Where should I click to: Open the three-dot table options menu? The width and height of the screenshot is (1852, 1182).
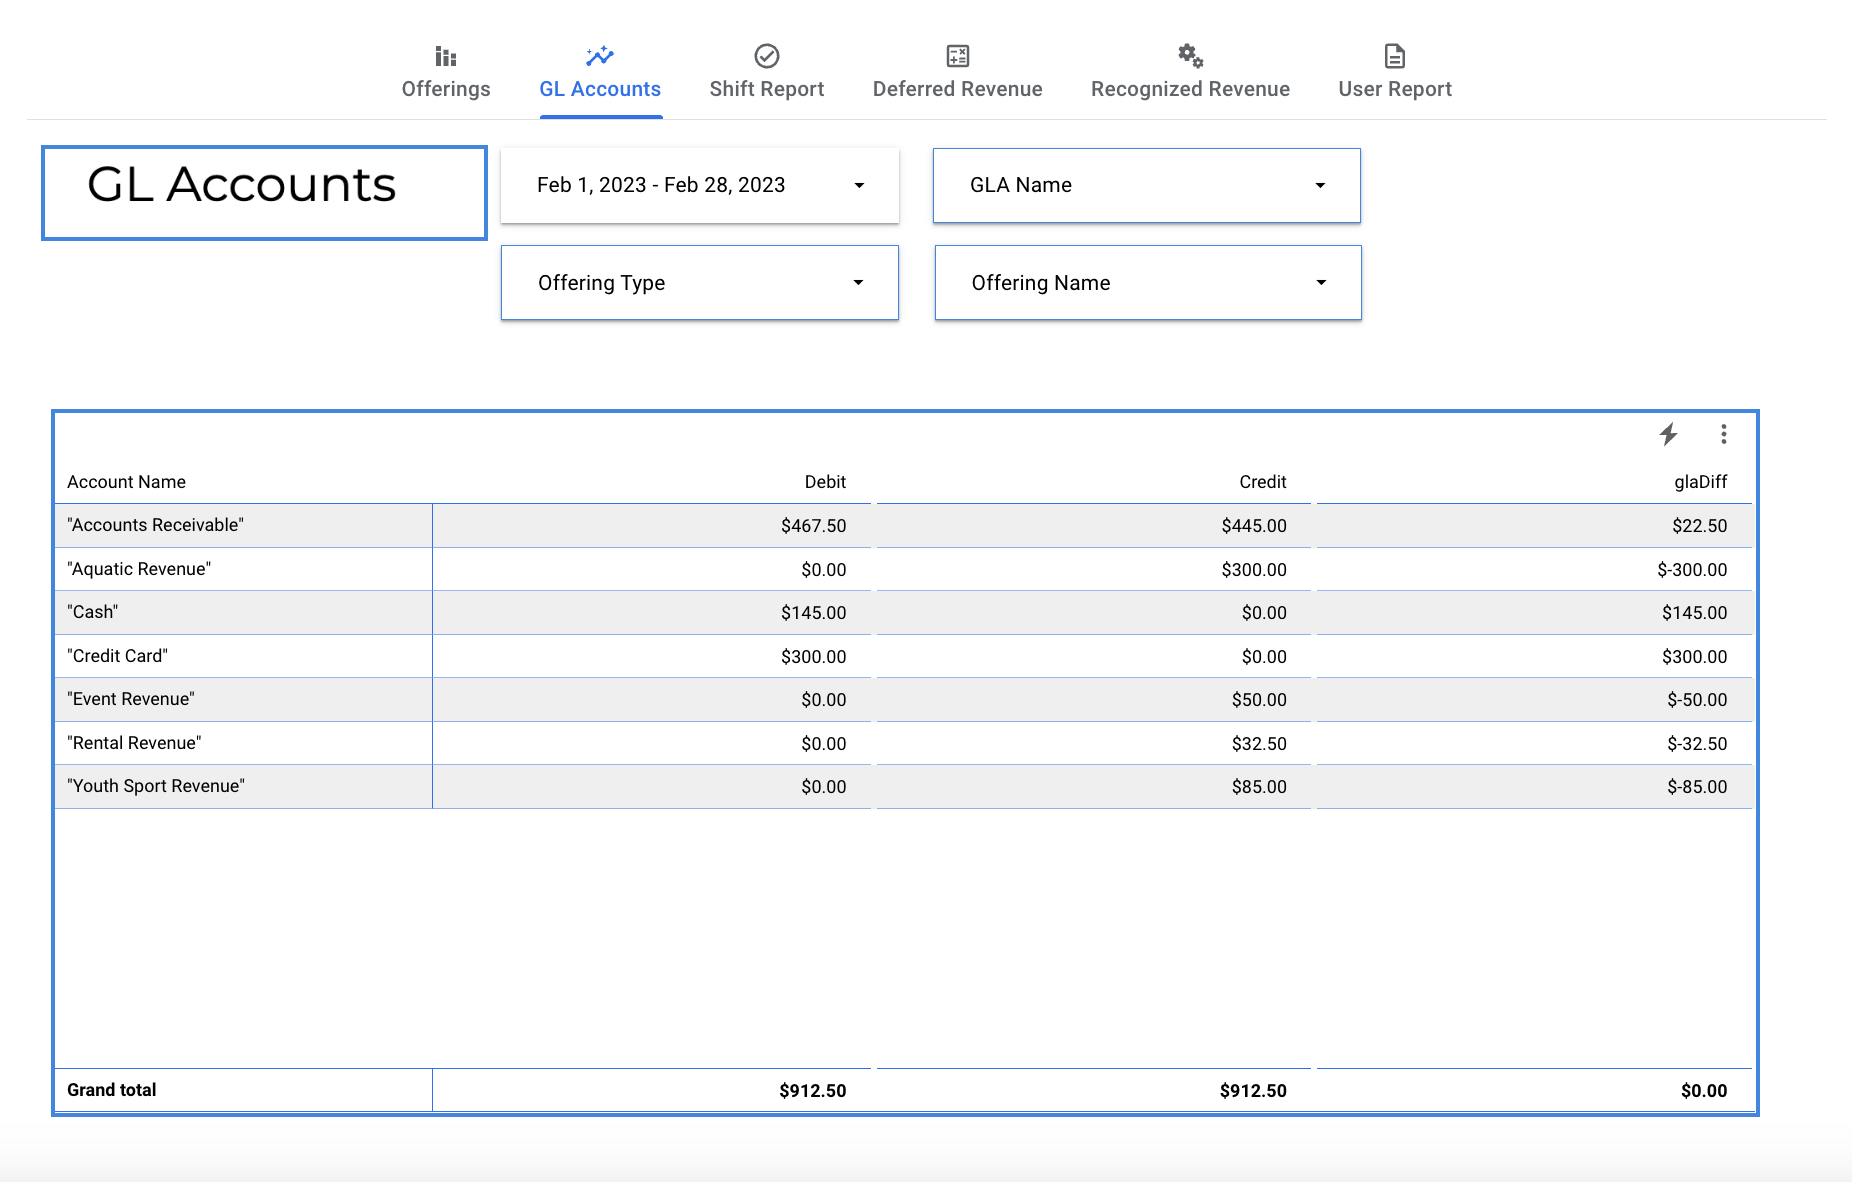[x=1724, y=434]
